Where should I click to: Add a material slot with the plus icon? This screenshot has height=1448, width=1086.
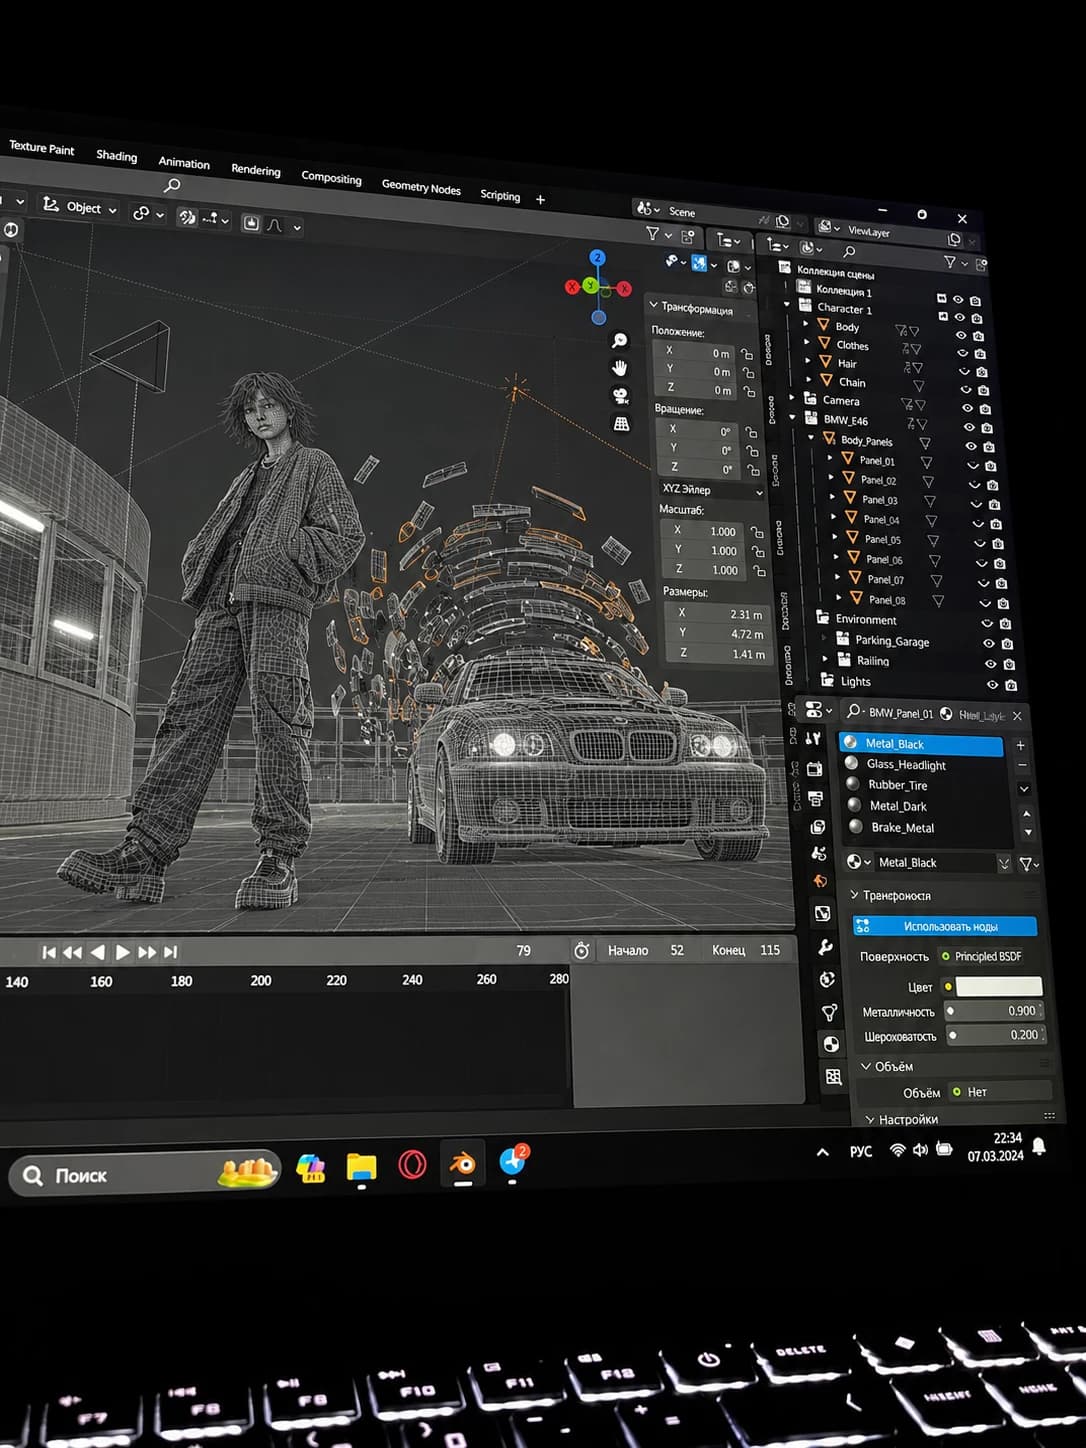pos(1020,745)
